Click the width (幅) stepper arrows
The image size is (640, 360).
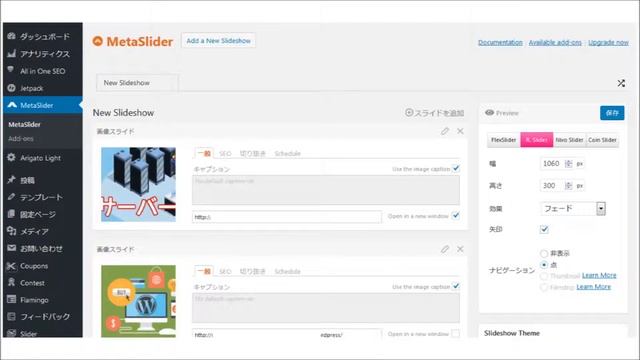tap(569, 164)
